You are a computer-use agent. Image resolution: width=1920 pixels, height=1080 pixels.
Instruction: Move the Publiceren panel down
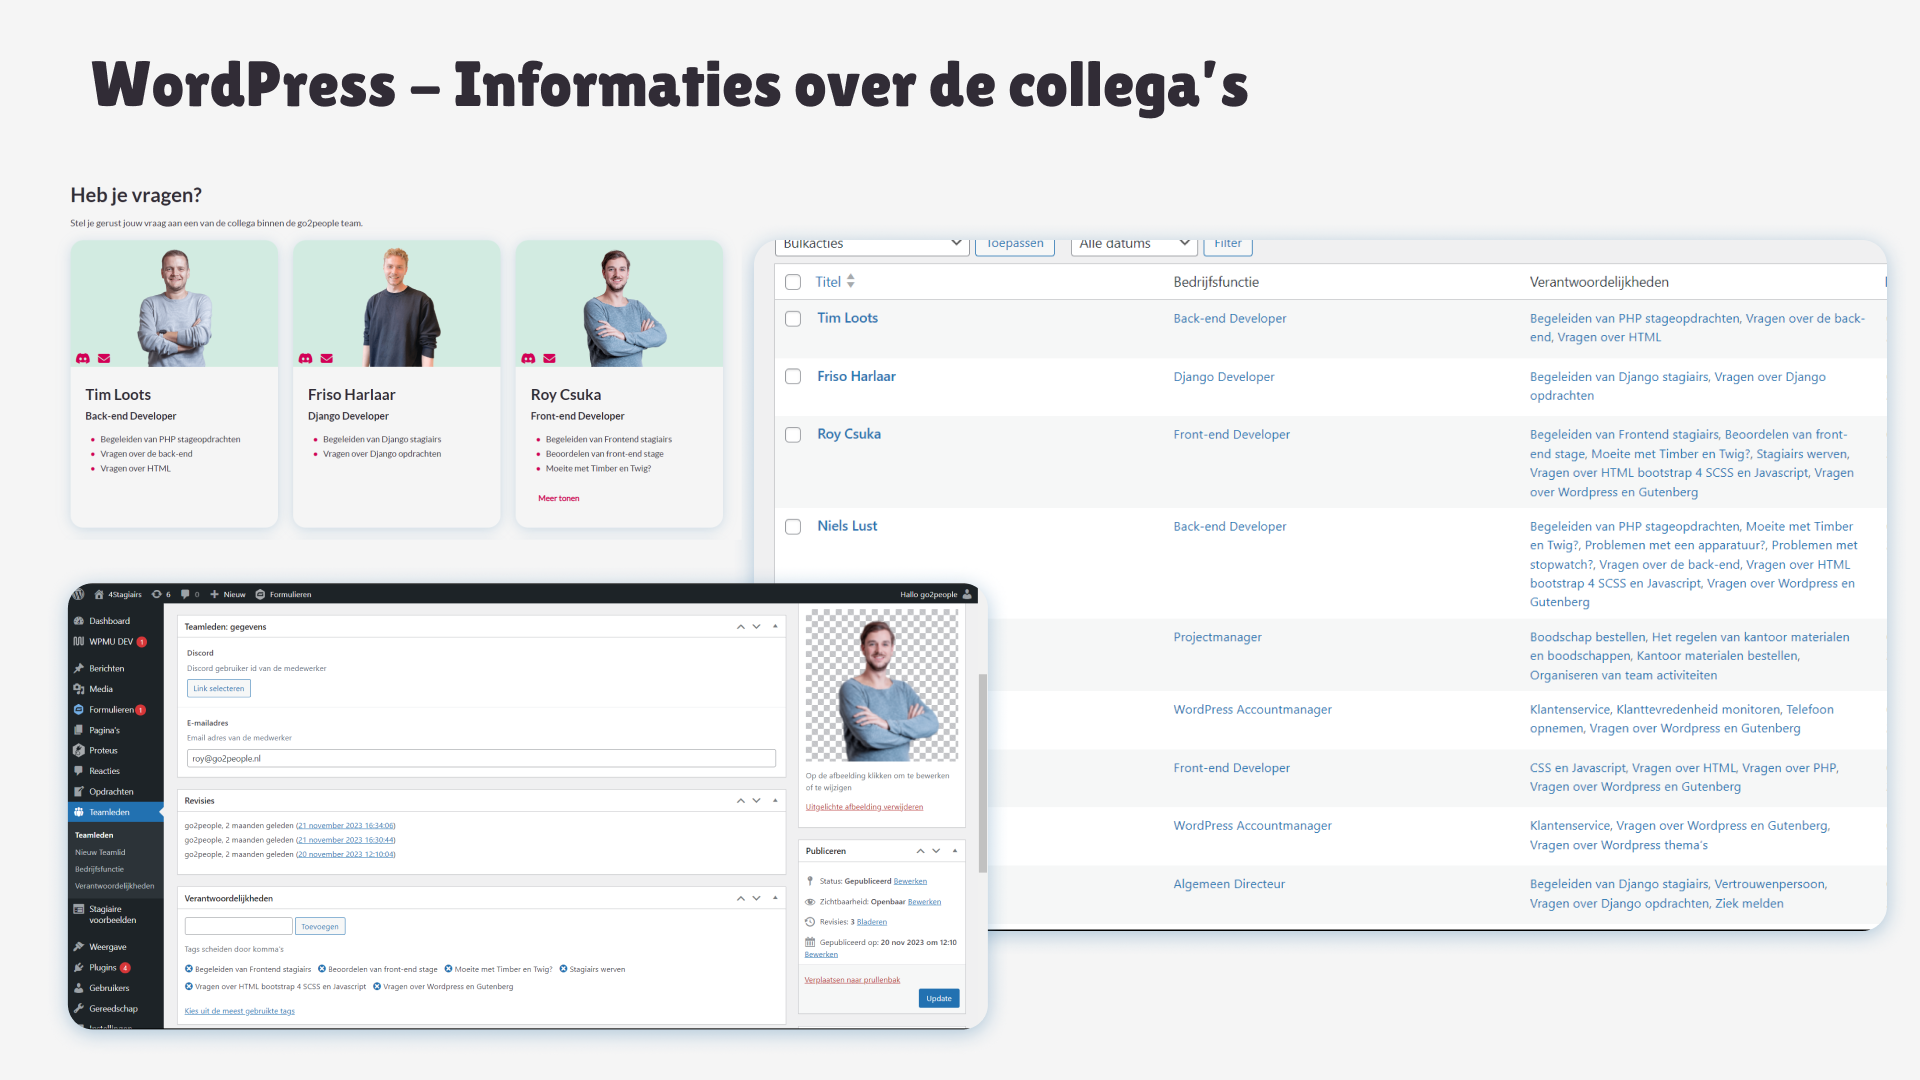click(x=936, y=851)
